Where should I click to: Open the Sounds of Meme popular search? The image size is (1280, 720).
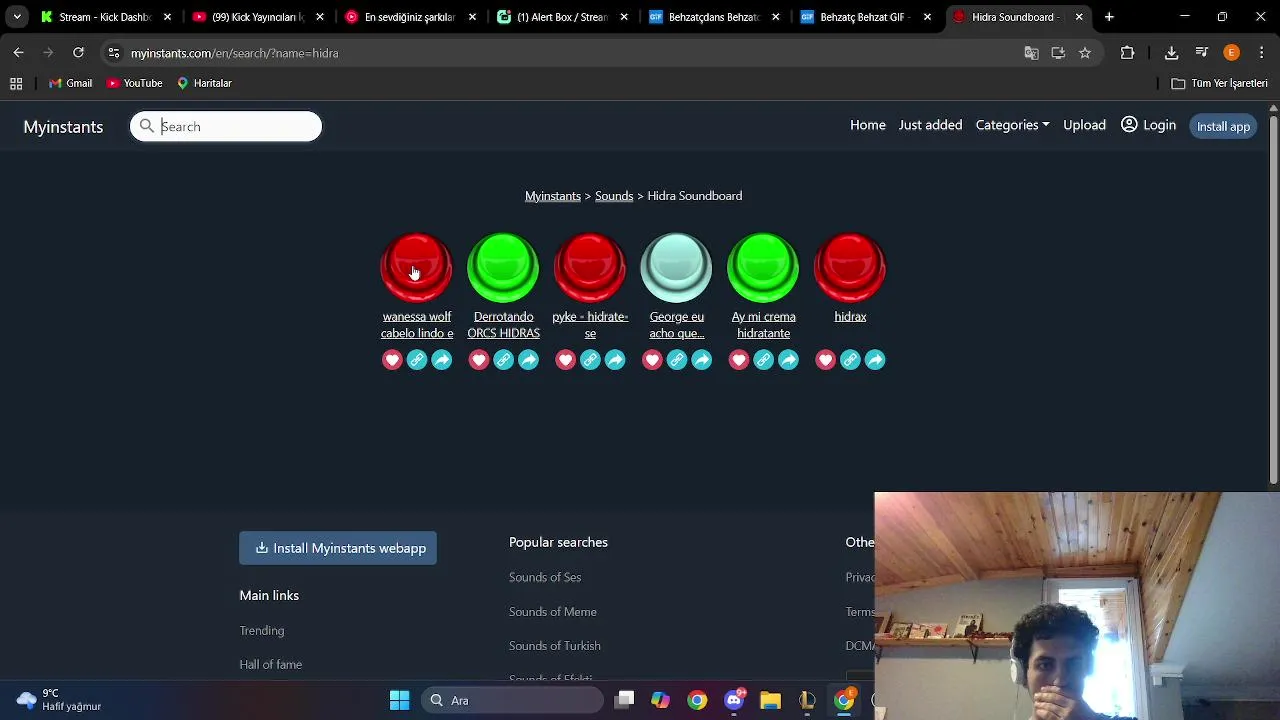pyautogui.click(x=553, y=612)
